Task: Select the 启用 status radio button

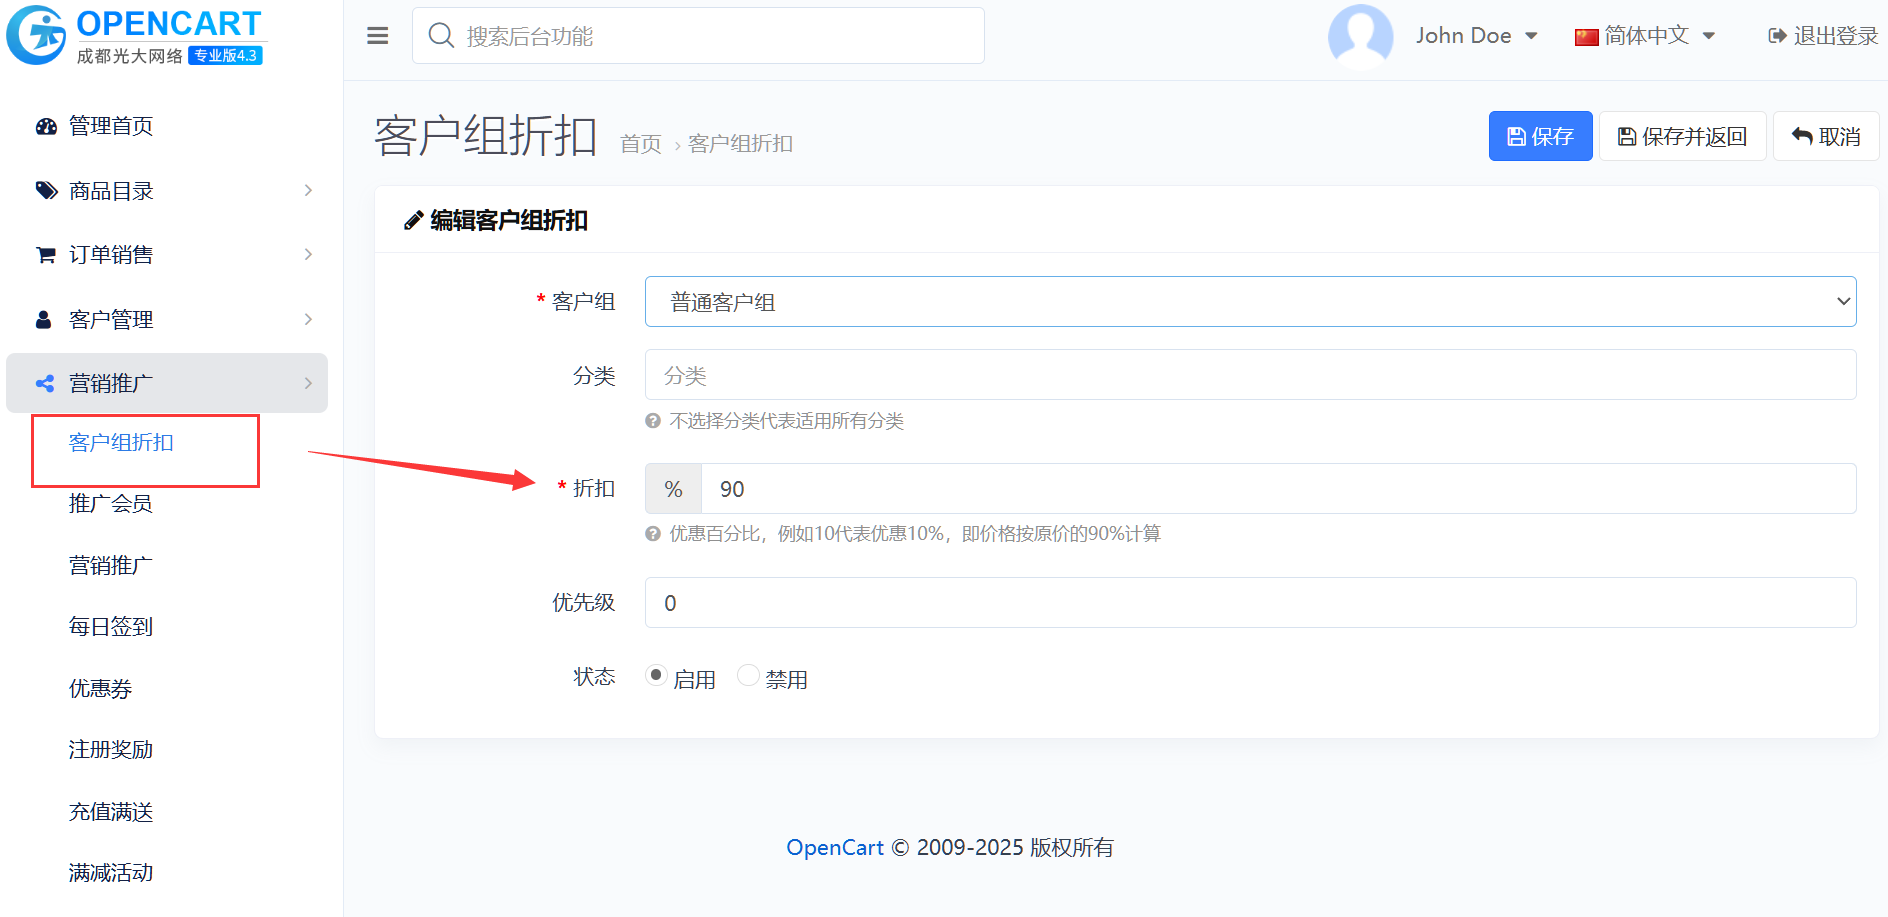Action: pyautogui.click(x=656, y=675)
